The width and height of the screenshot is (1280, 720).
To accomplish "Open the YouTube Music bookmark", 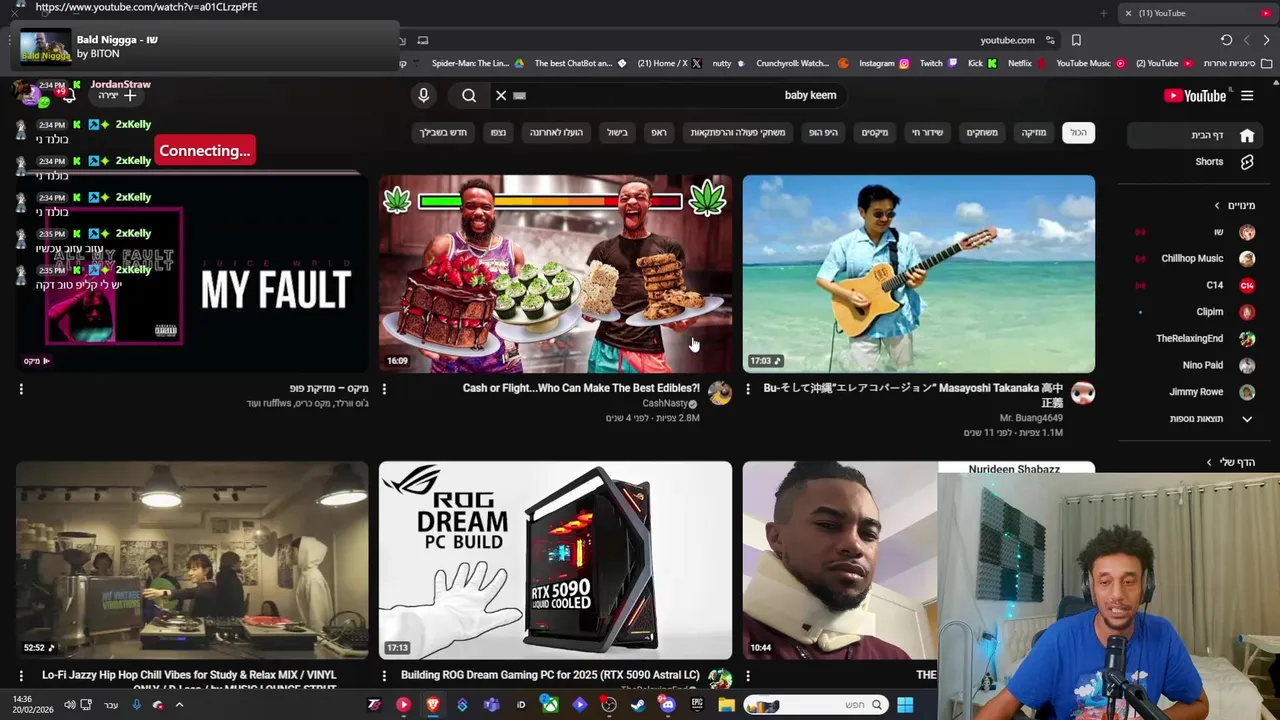I will [1090, 63].
